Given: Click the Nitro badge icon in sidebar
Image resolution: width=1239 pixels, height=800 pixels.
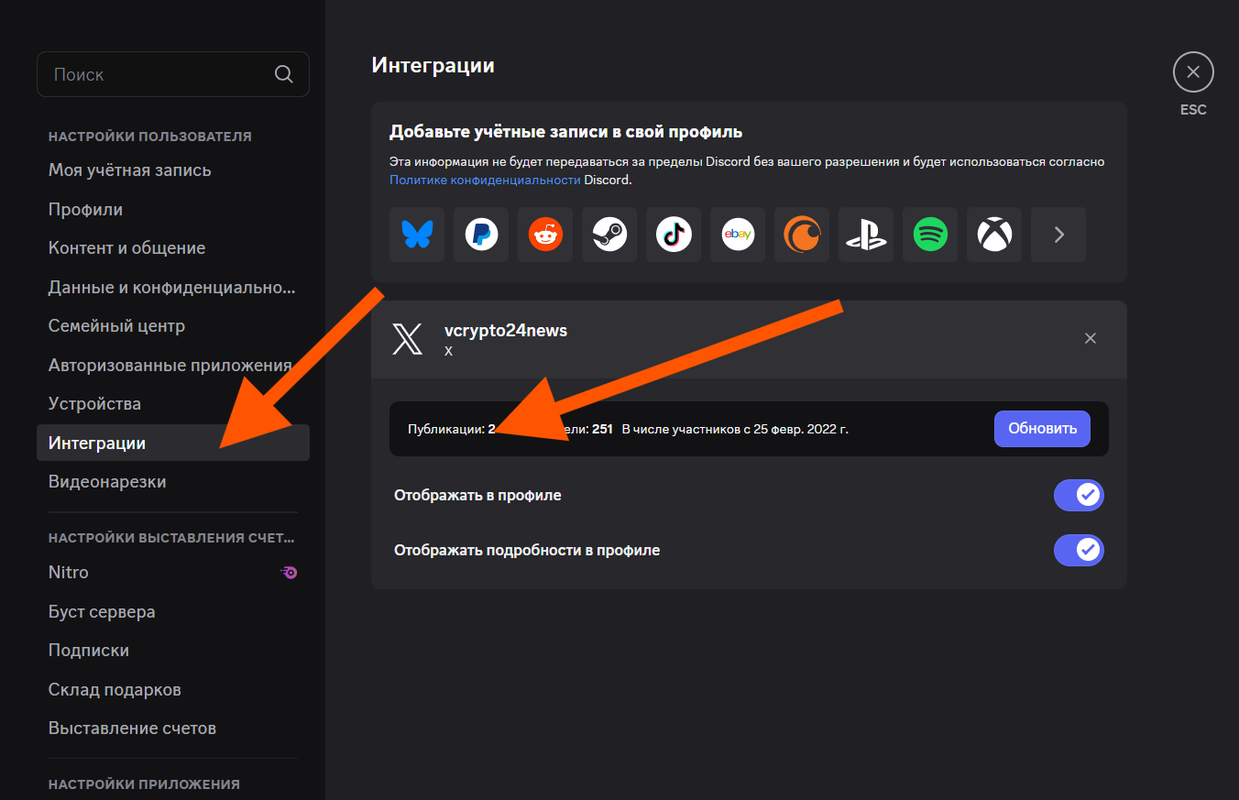Looking at the screenshot, I should pyautogui.click(x=289, y=573).
